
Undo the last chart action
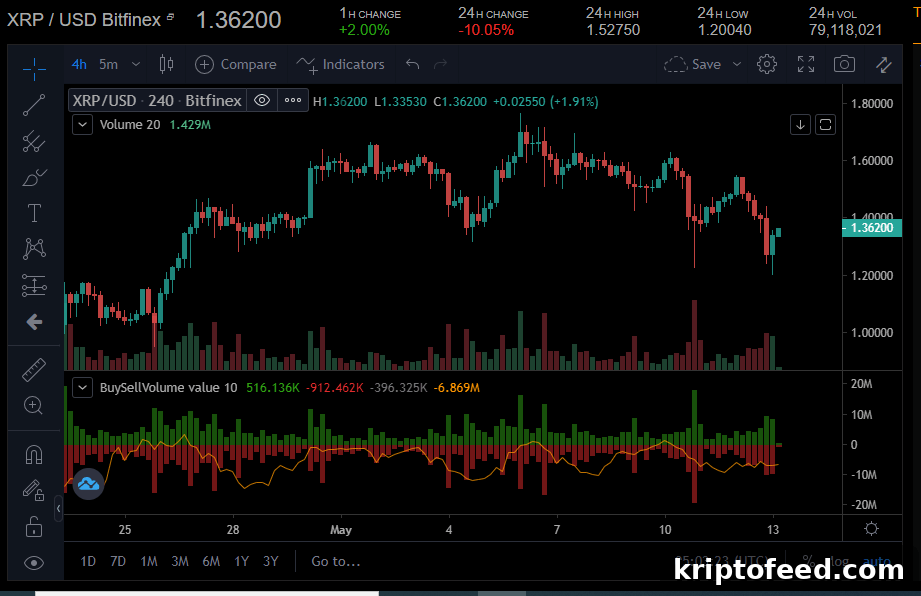point(412,64)
